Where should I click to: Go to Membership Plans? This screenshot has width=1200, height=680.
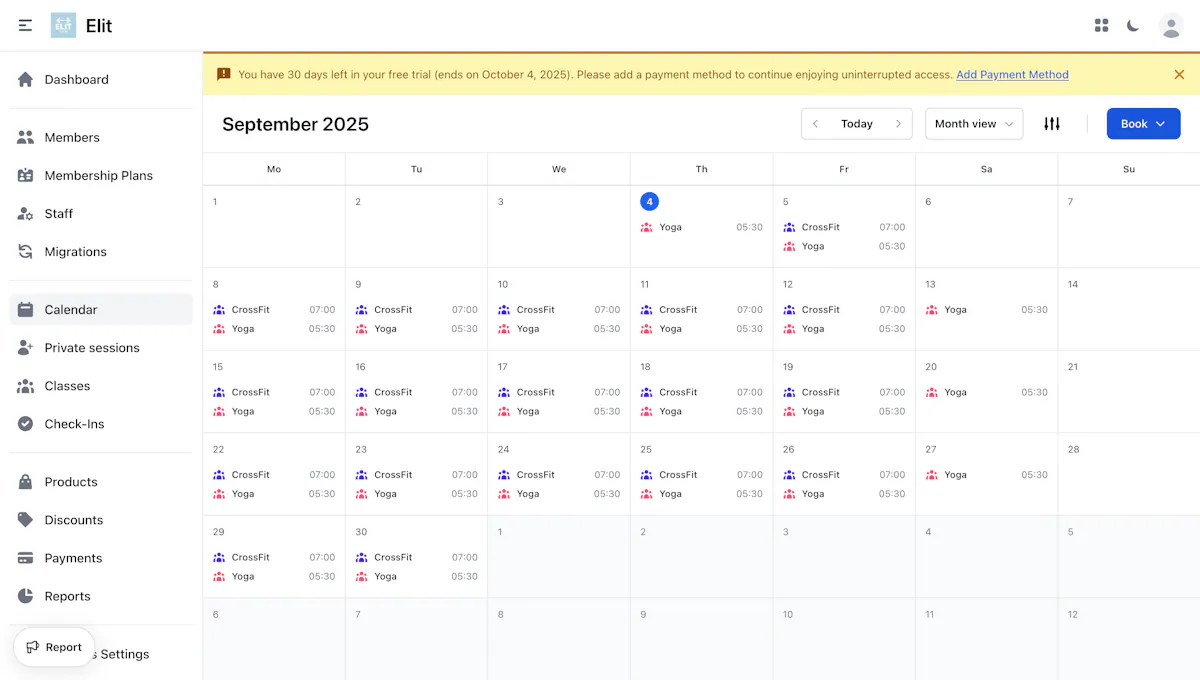[x=101, y=176]
